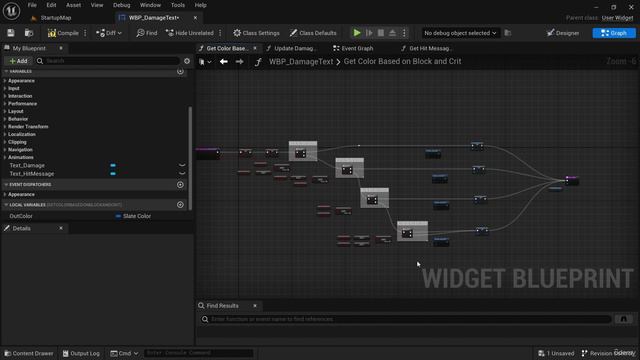Compile the WBP_DamageText blueprint
The width and height of the screenshot is (640, 360).
[63, 33]
